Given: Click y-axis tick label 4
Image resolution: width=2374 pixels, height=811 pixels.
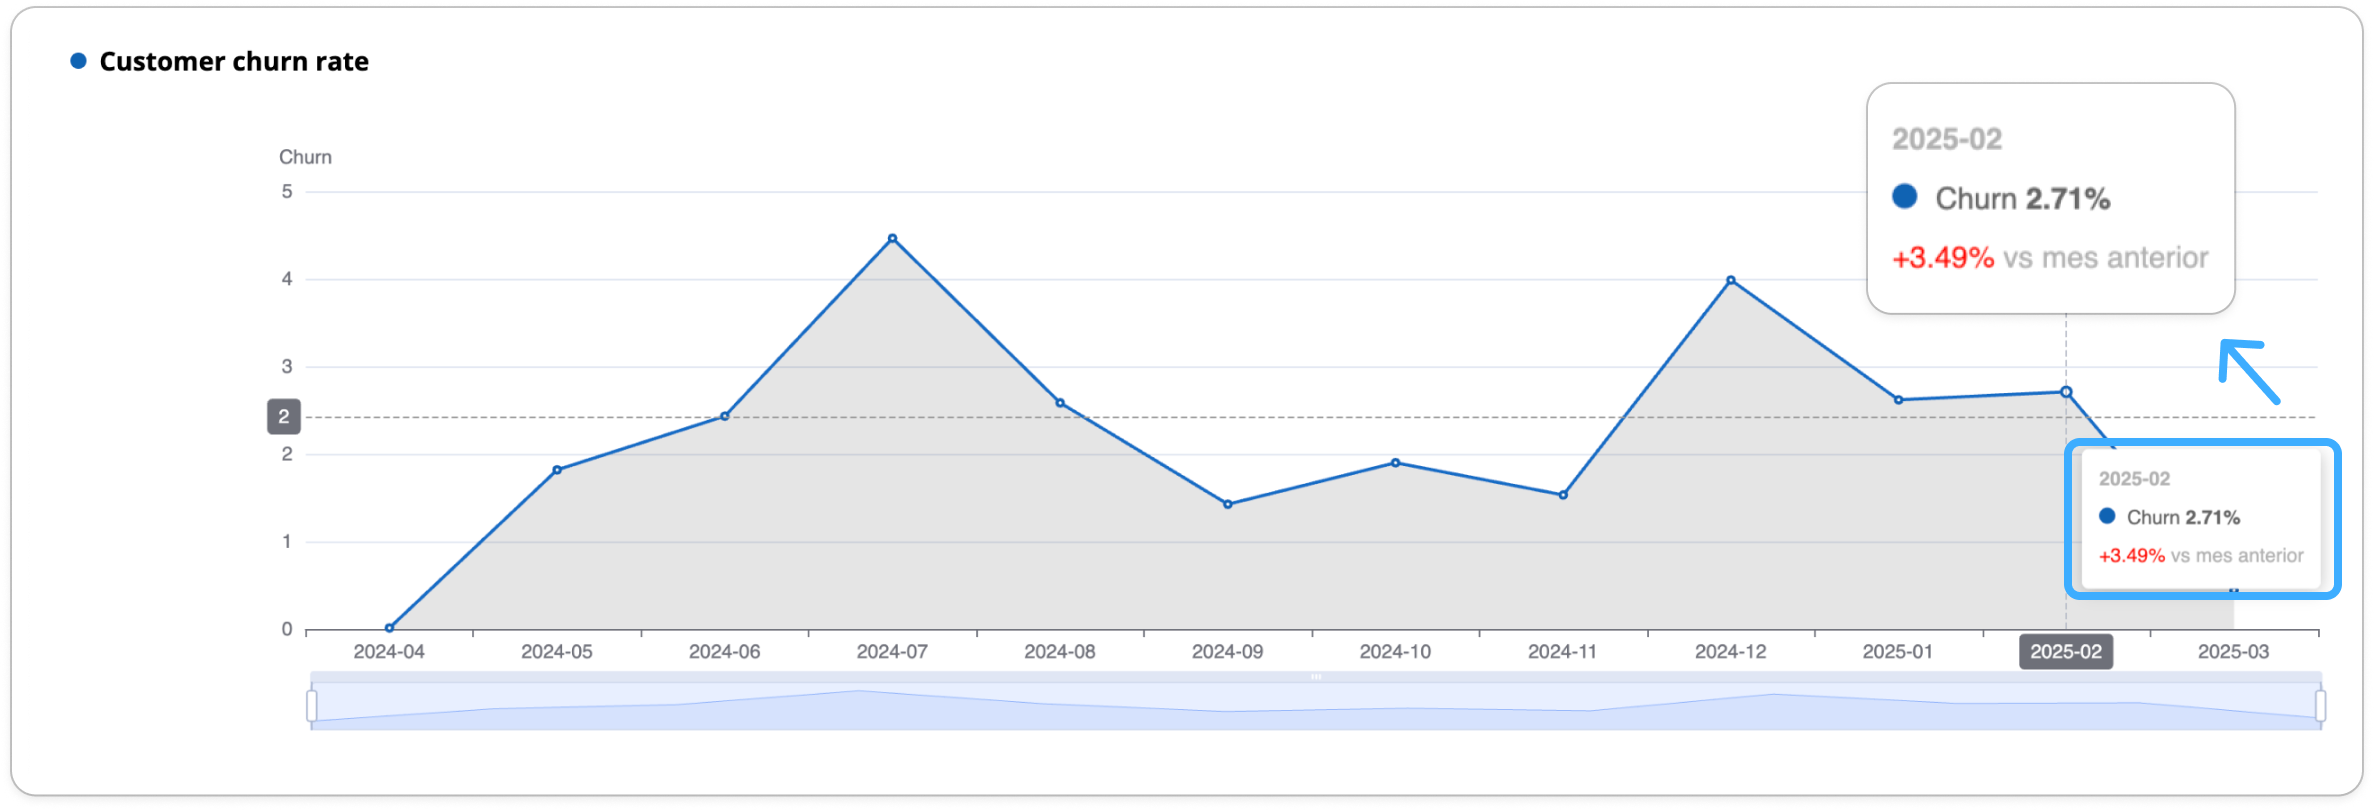Looking at the screenshot, I should click(x=287, y=279).
